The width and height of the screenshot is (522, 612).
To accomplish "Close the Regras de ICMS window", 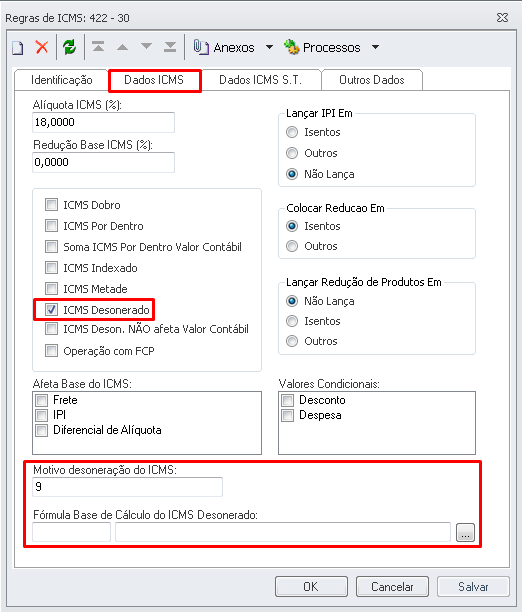I will (x=502, y=18).
